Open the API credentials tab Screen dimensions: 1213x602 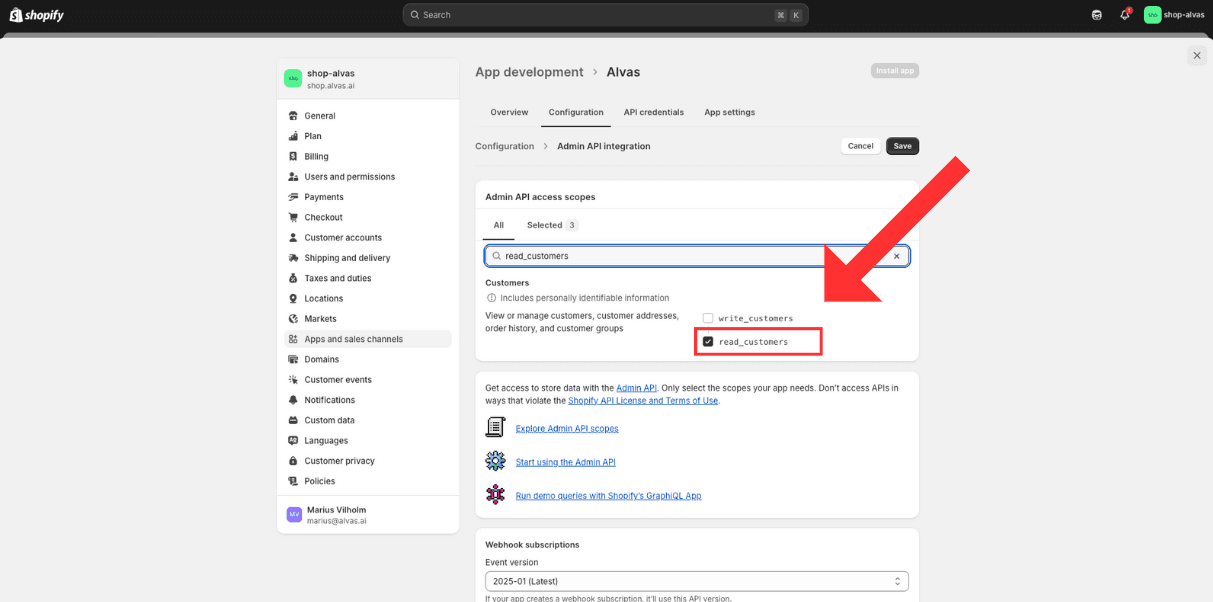(x=654, y=112)
